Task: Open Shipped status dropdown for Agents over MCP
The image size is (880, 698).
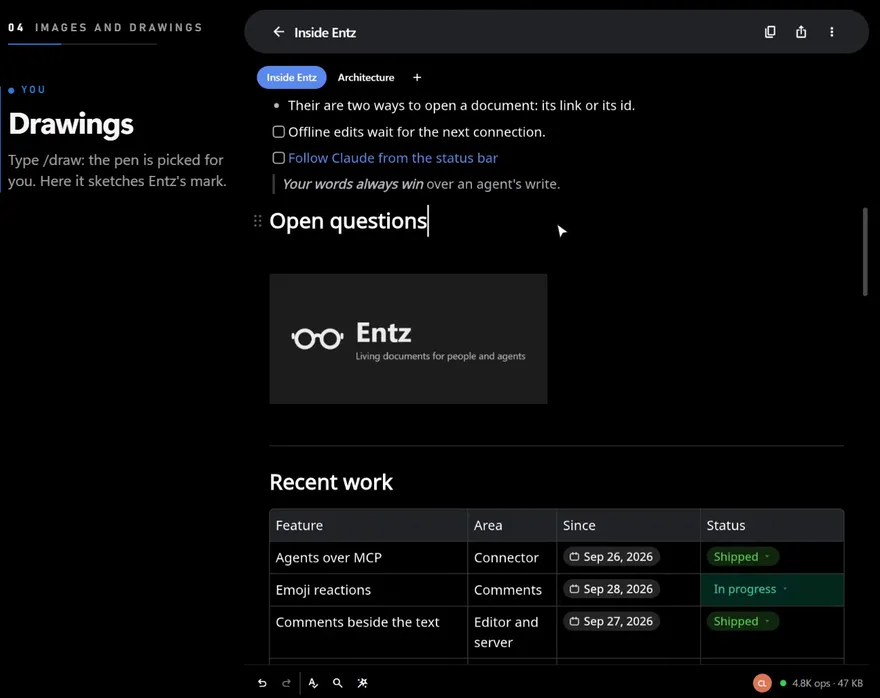Action: (x=742, y=557)
